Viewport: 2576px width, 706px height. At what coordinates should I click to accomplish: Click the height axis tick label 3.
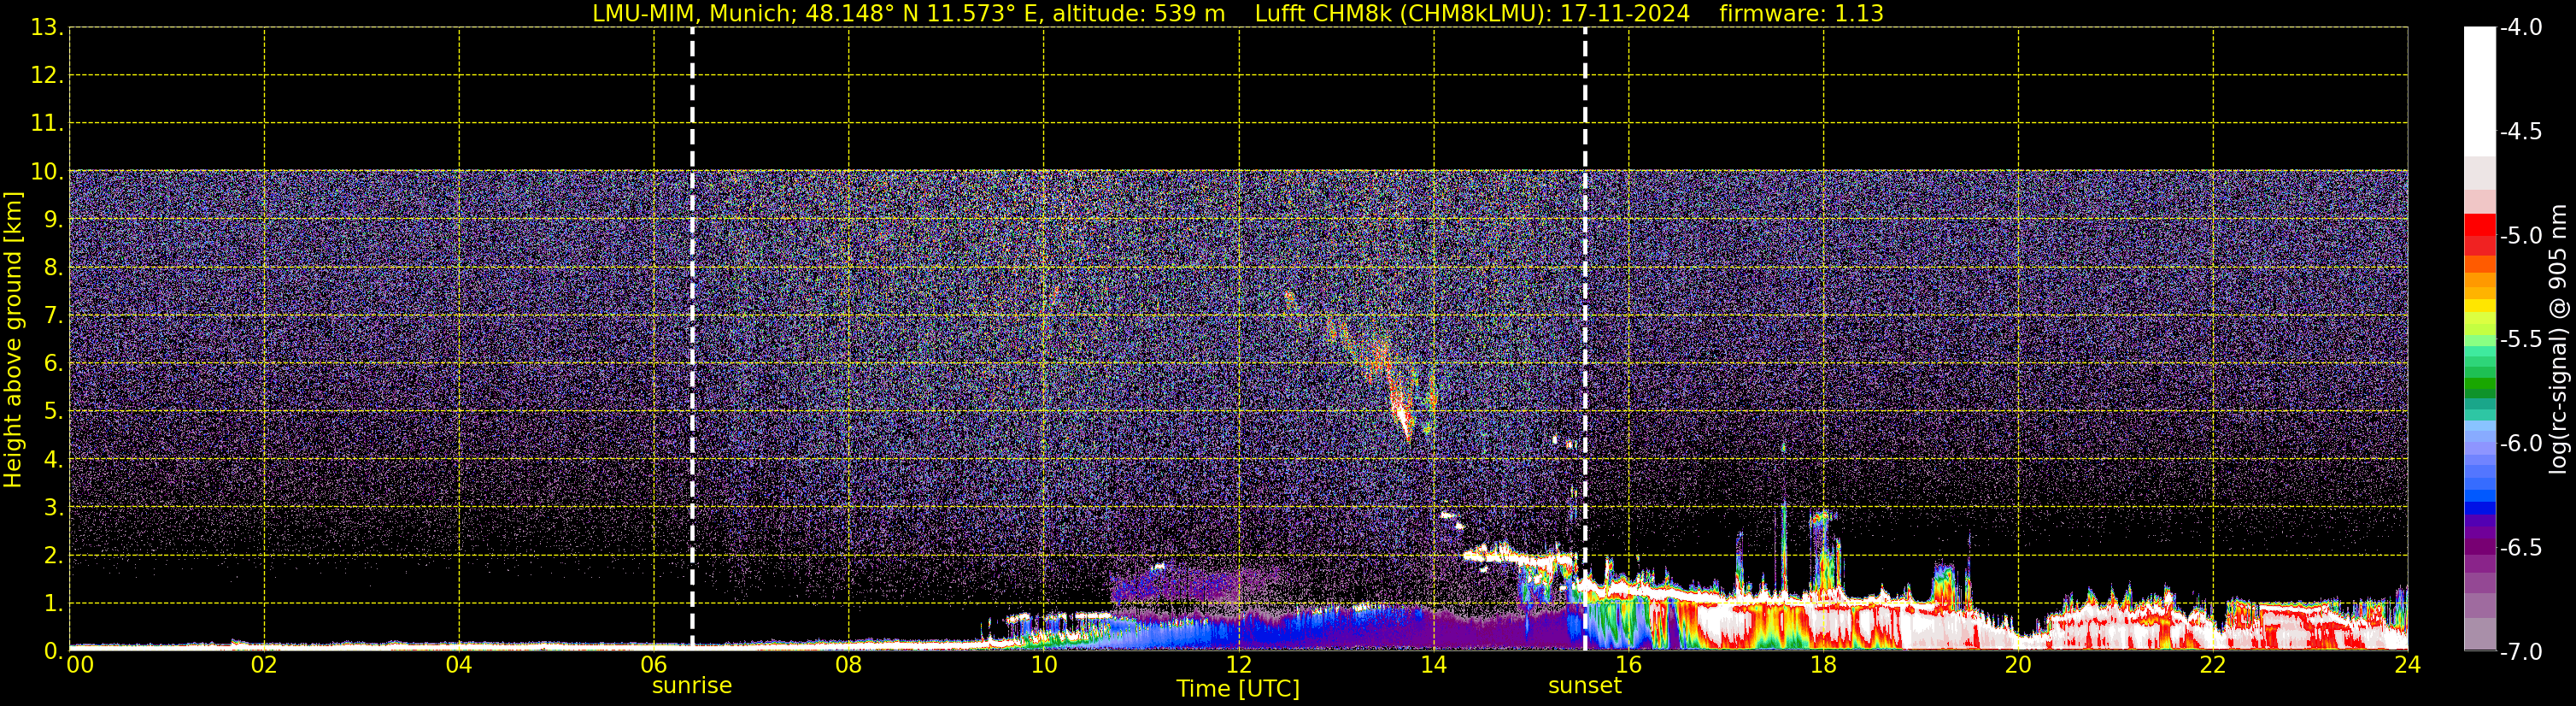(x=53, y=507)
